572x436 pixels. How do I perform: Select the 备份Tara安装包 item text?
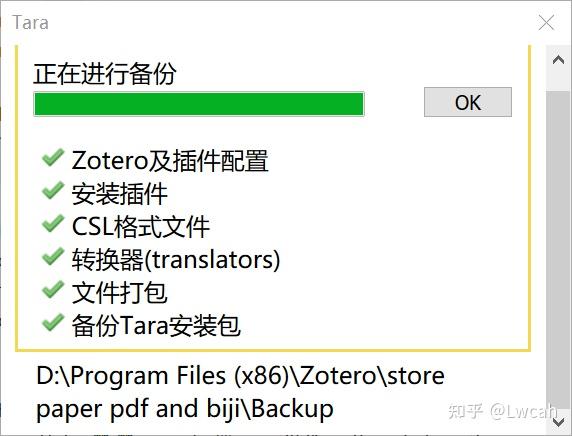click(156, 325)
